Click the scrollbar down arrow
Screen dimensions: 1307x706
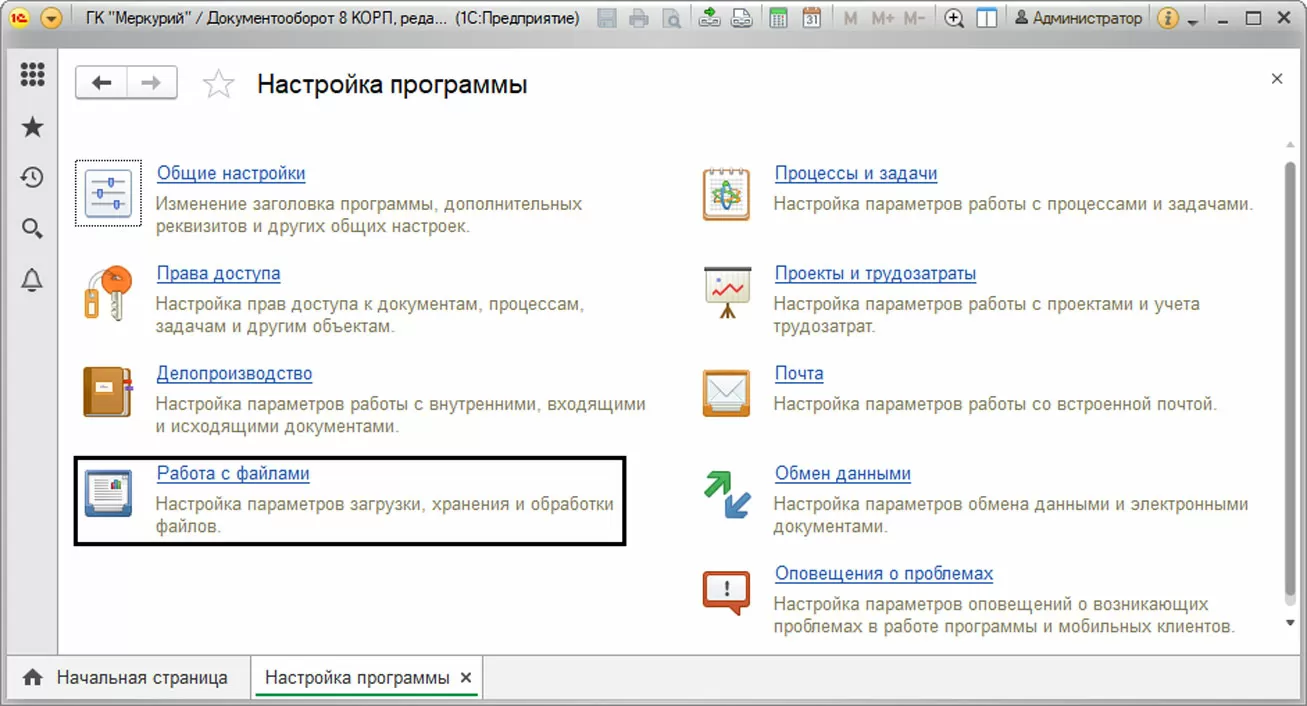coord(1290,623)
